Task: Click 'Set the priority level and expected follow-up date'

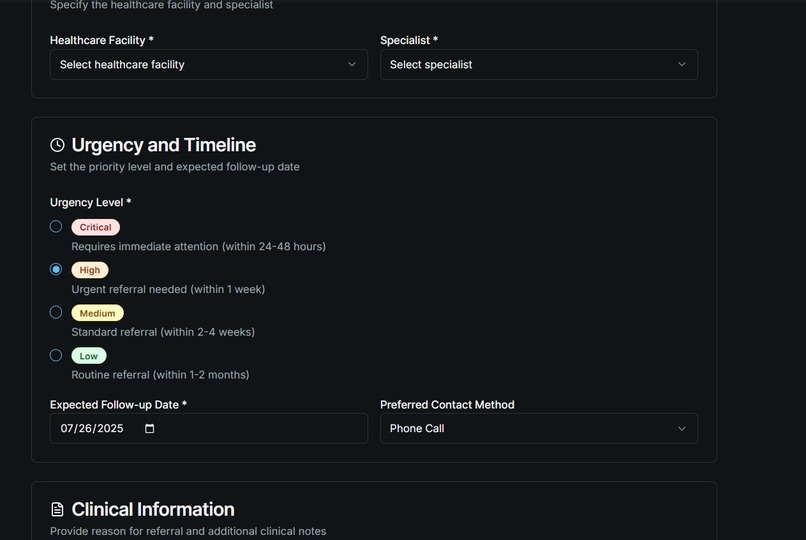Action: point(175,167)
